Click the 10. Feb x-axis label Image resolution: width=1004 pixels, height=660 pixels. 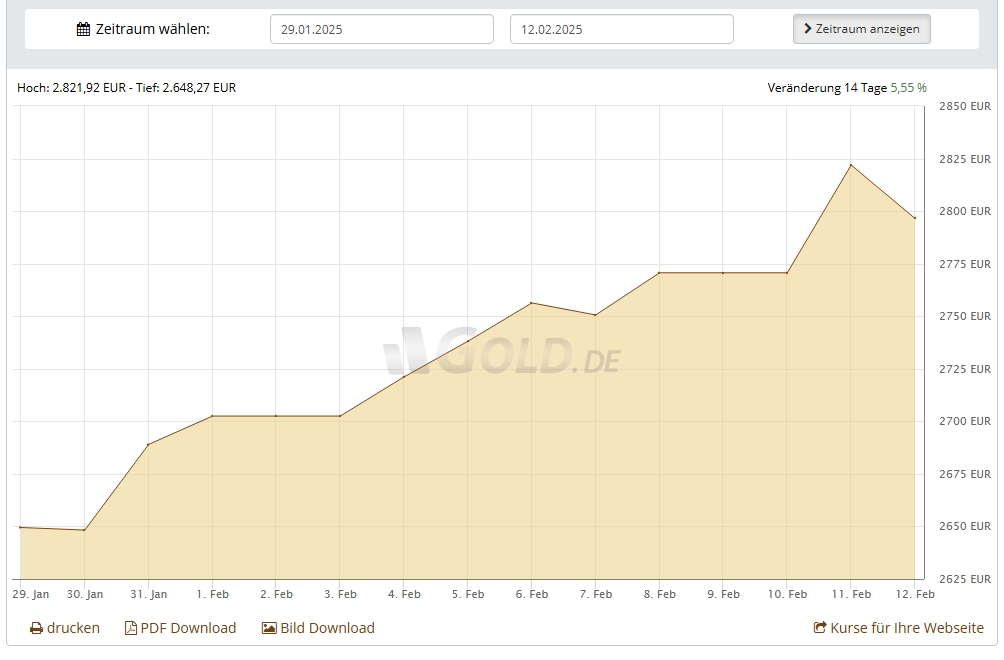pos(787,594)
